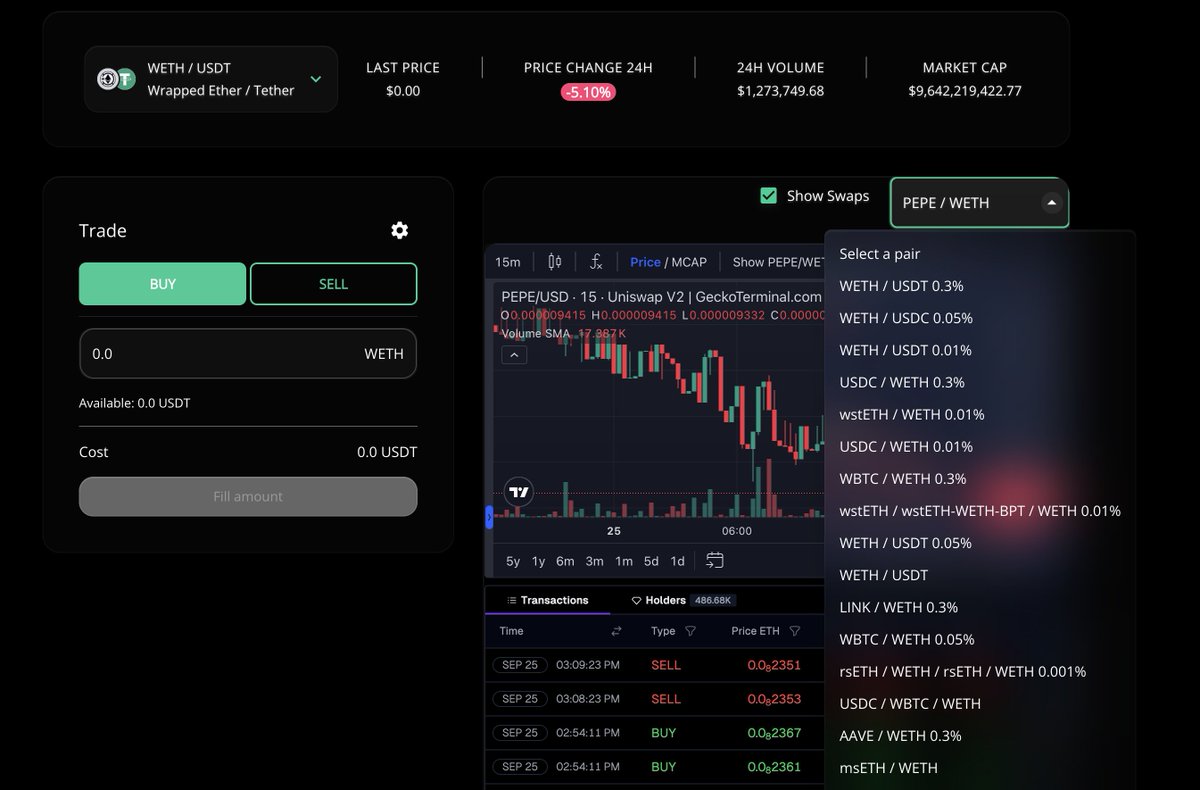The width and height of the screenshot is (1200, 790).
Task: Set chart range to 1m
Action: pyautogui.click(x=624, y=561)
